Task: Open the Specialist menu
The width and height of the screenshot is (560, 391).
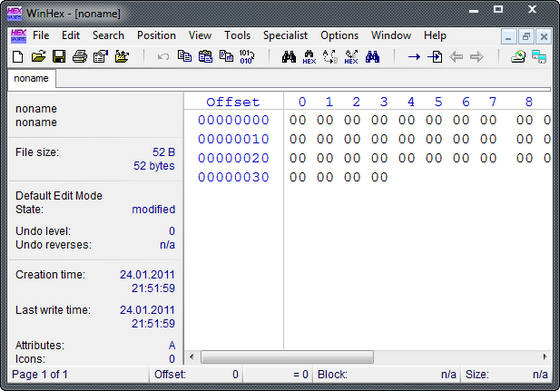Action: click(x=285, y=35)
